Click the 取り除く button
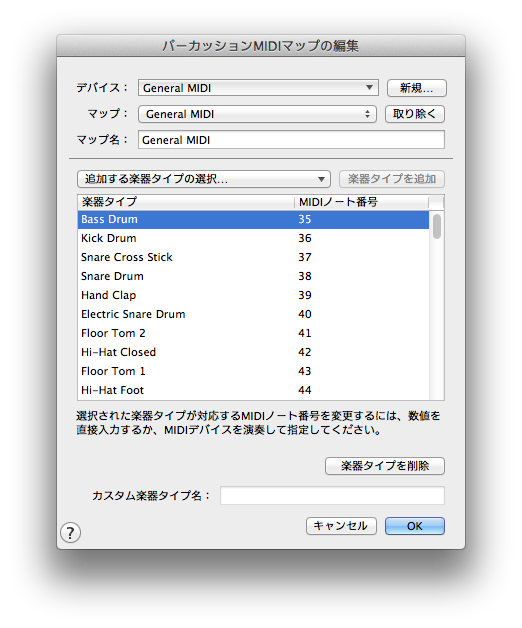The image size is (522, 628). pos(415,114)
